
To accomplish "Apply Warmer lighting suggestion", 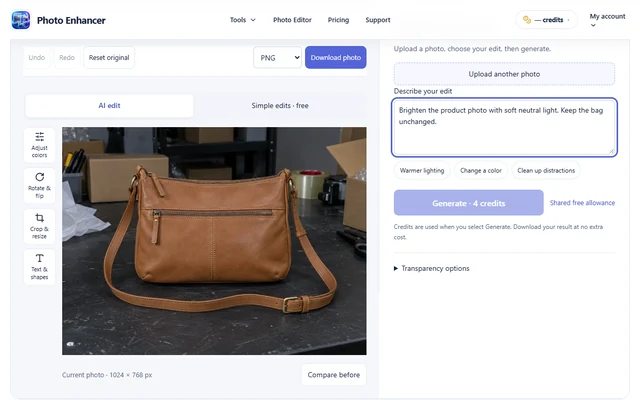I will tap(422, 171).
